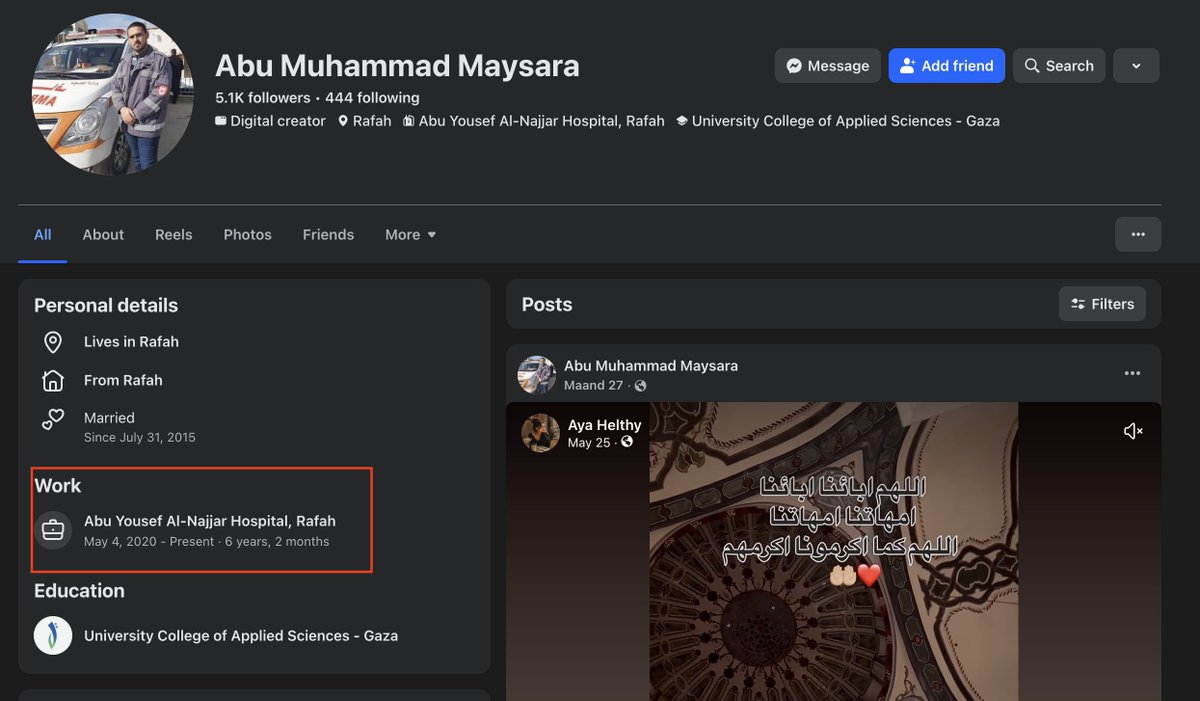The height and width of the screenshot is (701, 1200).
Task: Click Abu Yousef Al-Najjar Hospital in profile header
Action: point(542,121)
